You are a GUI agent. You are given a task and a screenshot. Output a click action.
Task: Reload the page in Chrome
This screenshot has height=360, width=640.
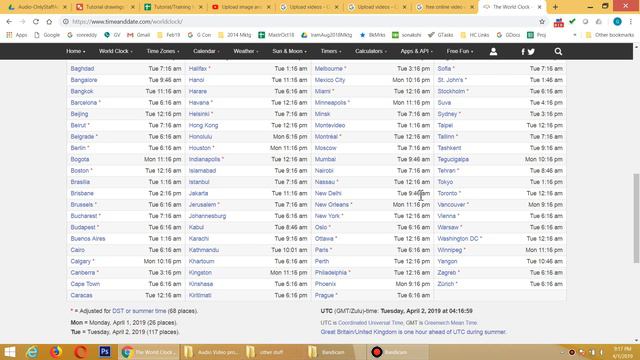[x=36, y=21]
